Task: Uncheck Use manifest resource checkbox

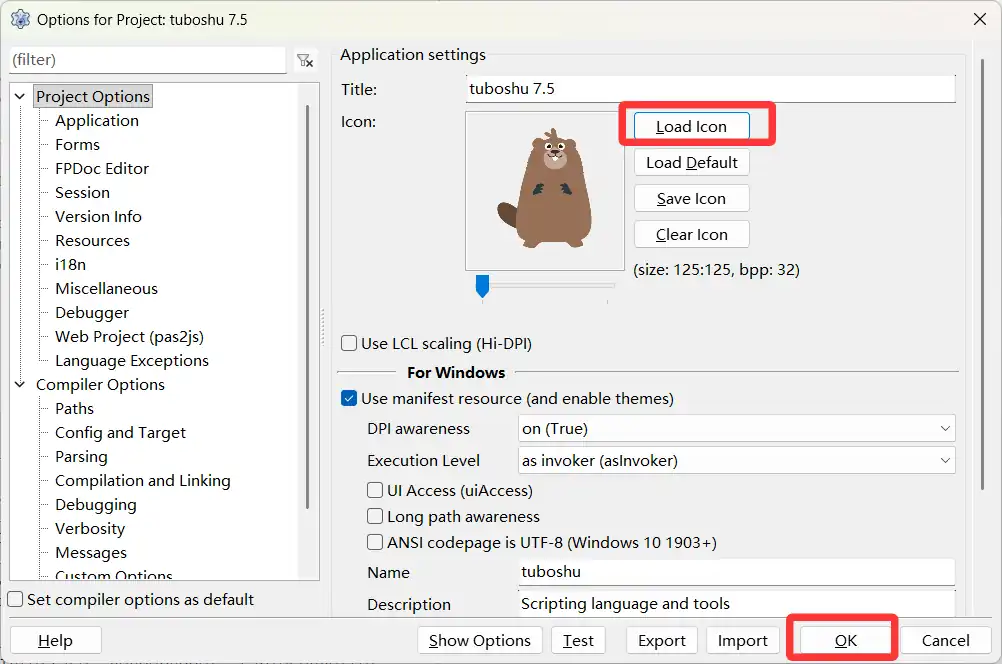Action: tap(349, 398)
